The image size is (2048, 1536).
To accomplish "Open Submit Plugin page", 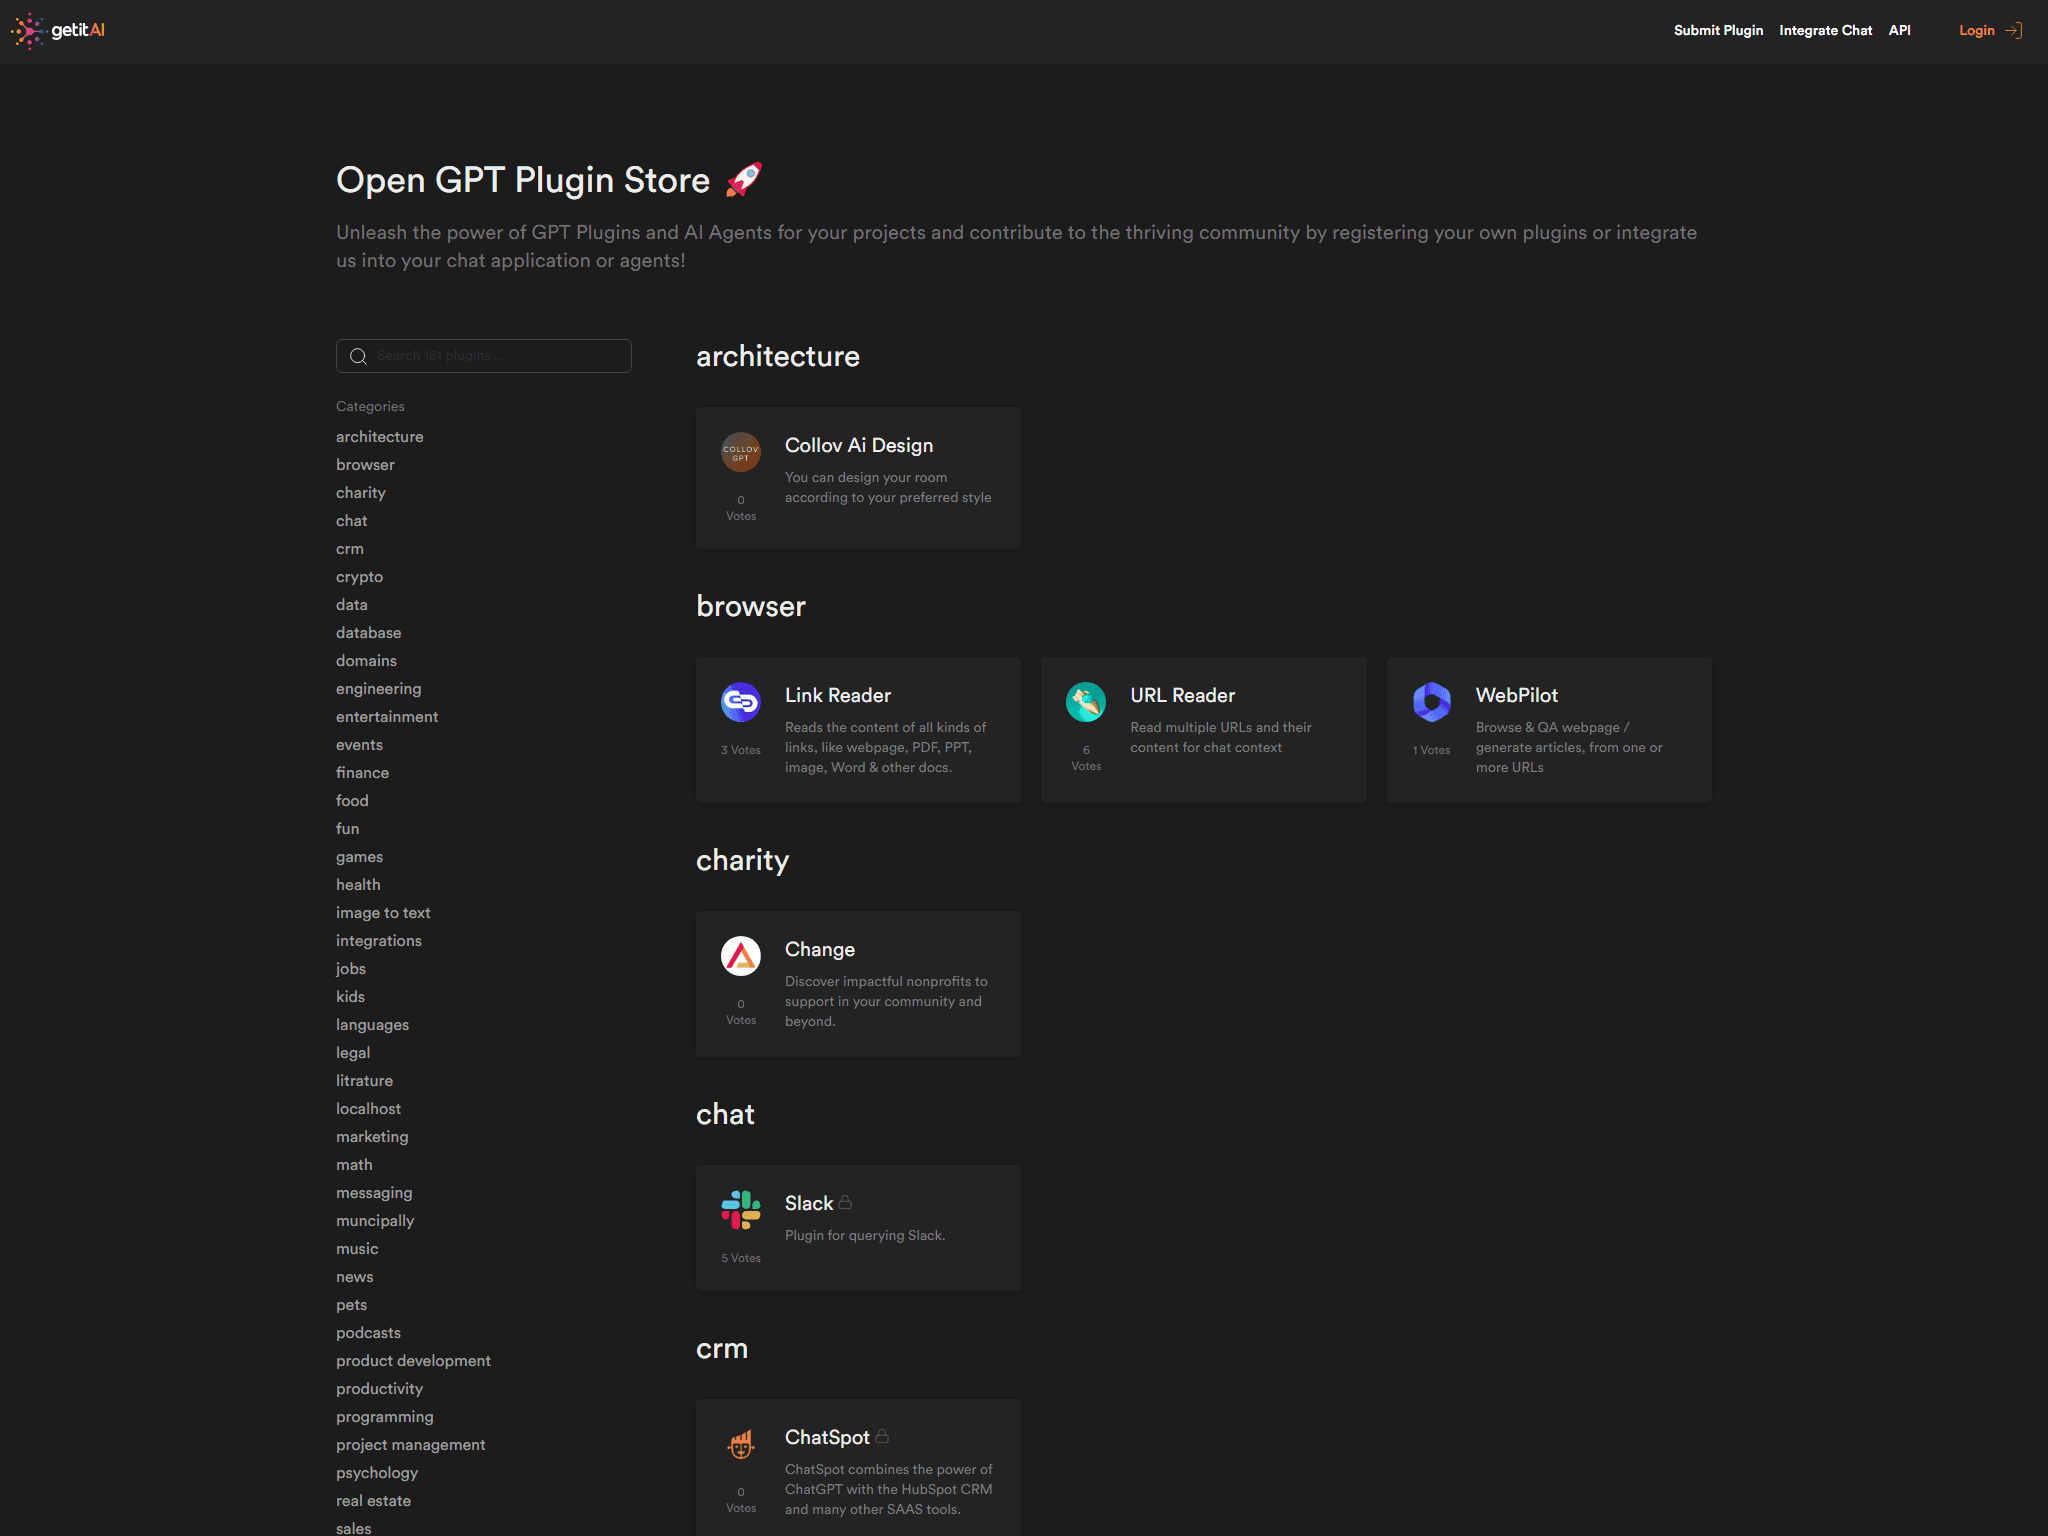I will click(1718, 31).
